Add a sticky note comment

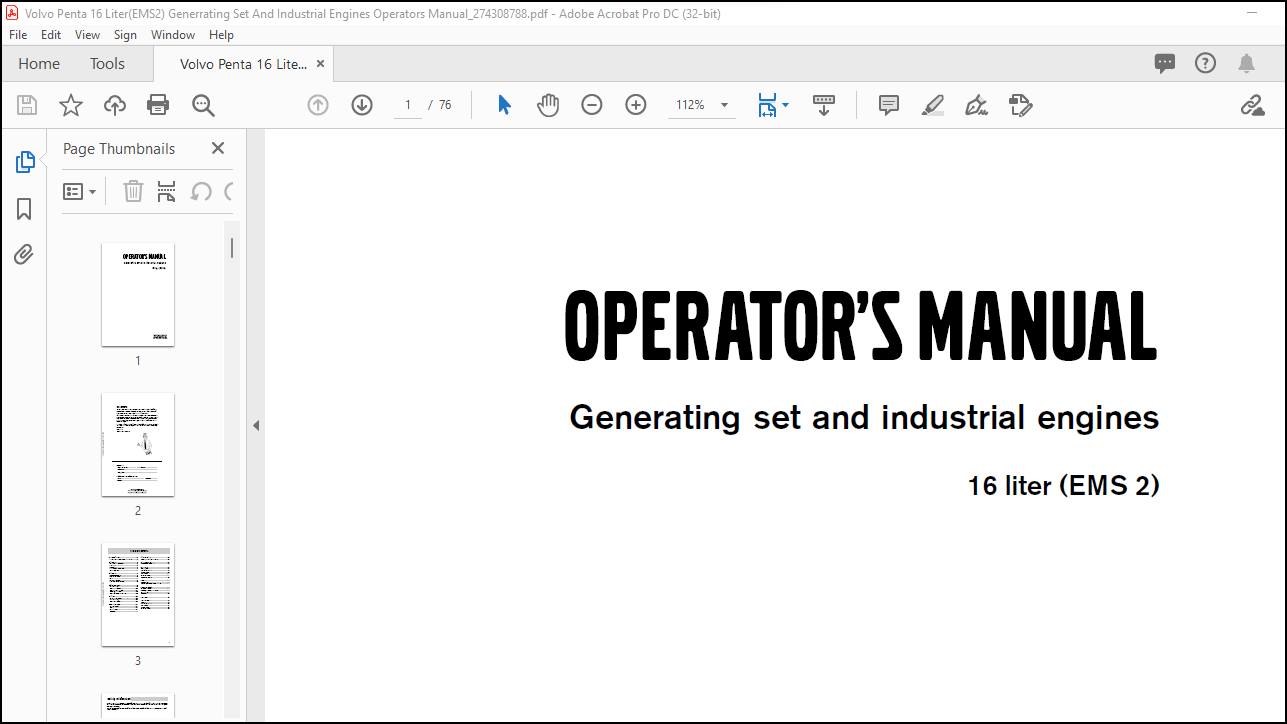coord(889,105)
